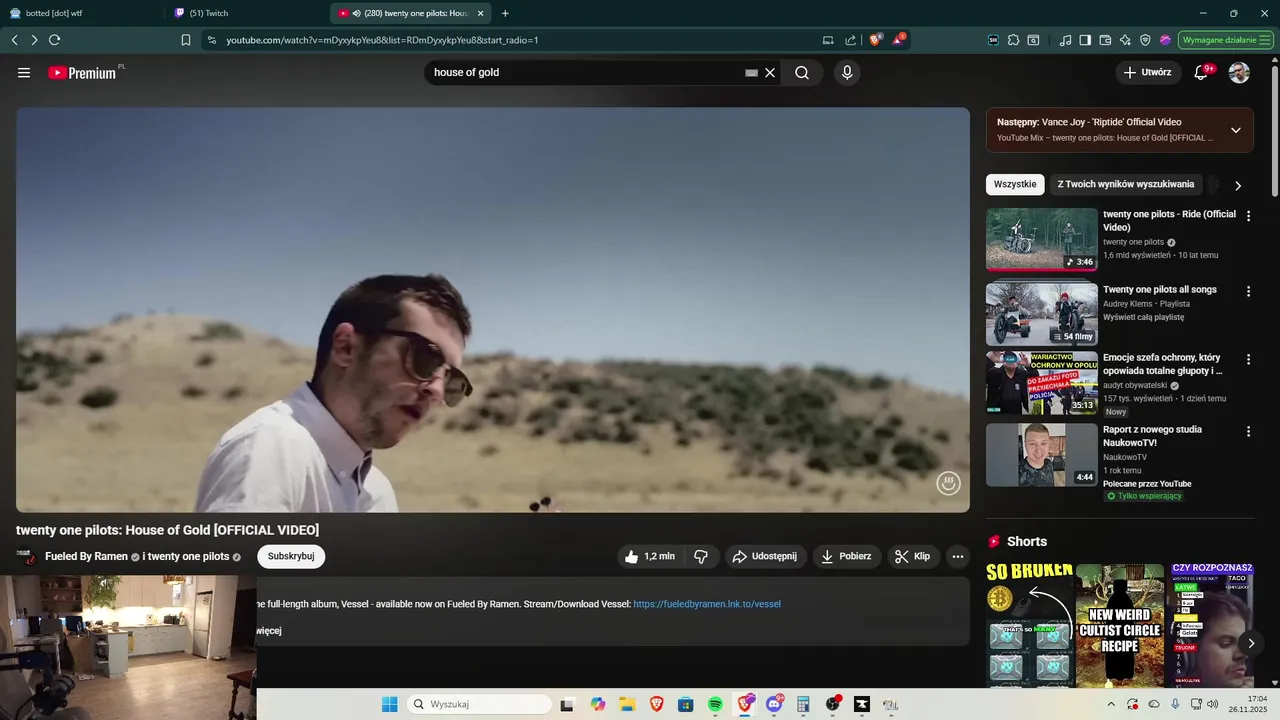The height and width of the screenshot is (720, 1280).
Task: Open the Brave Shields lion icon
Action: click(x=875, y=40)
